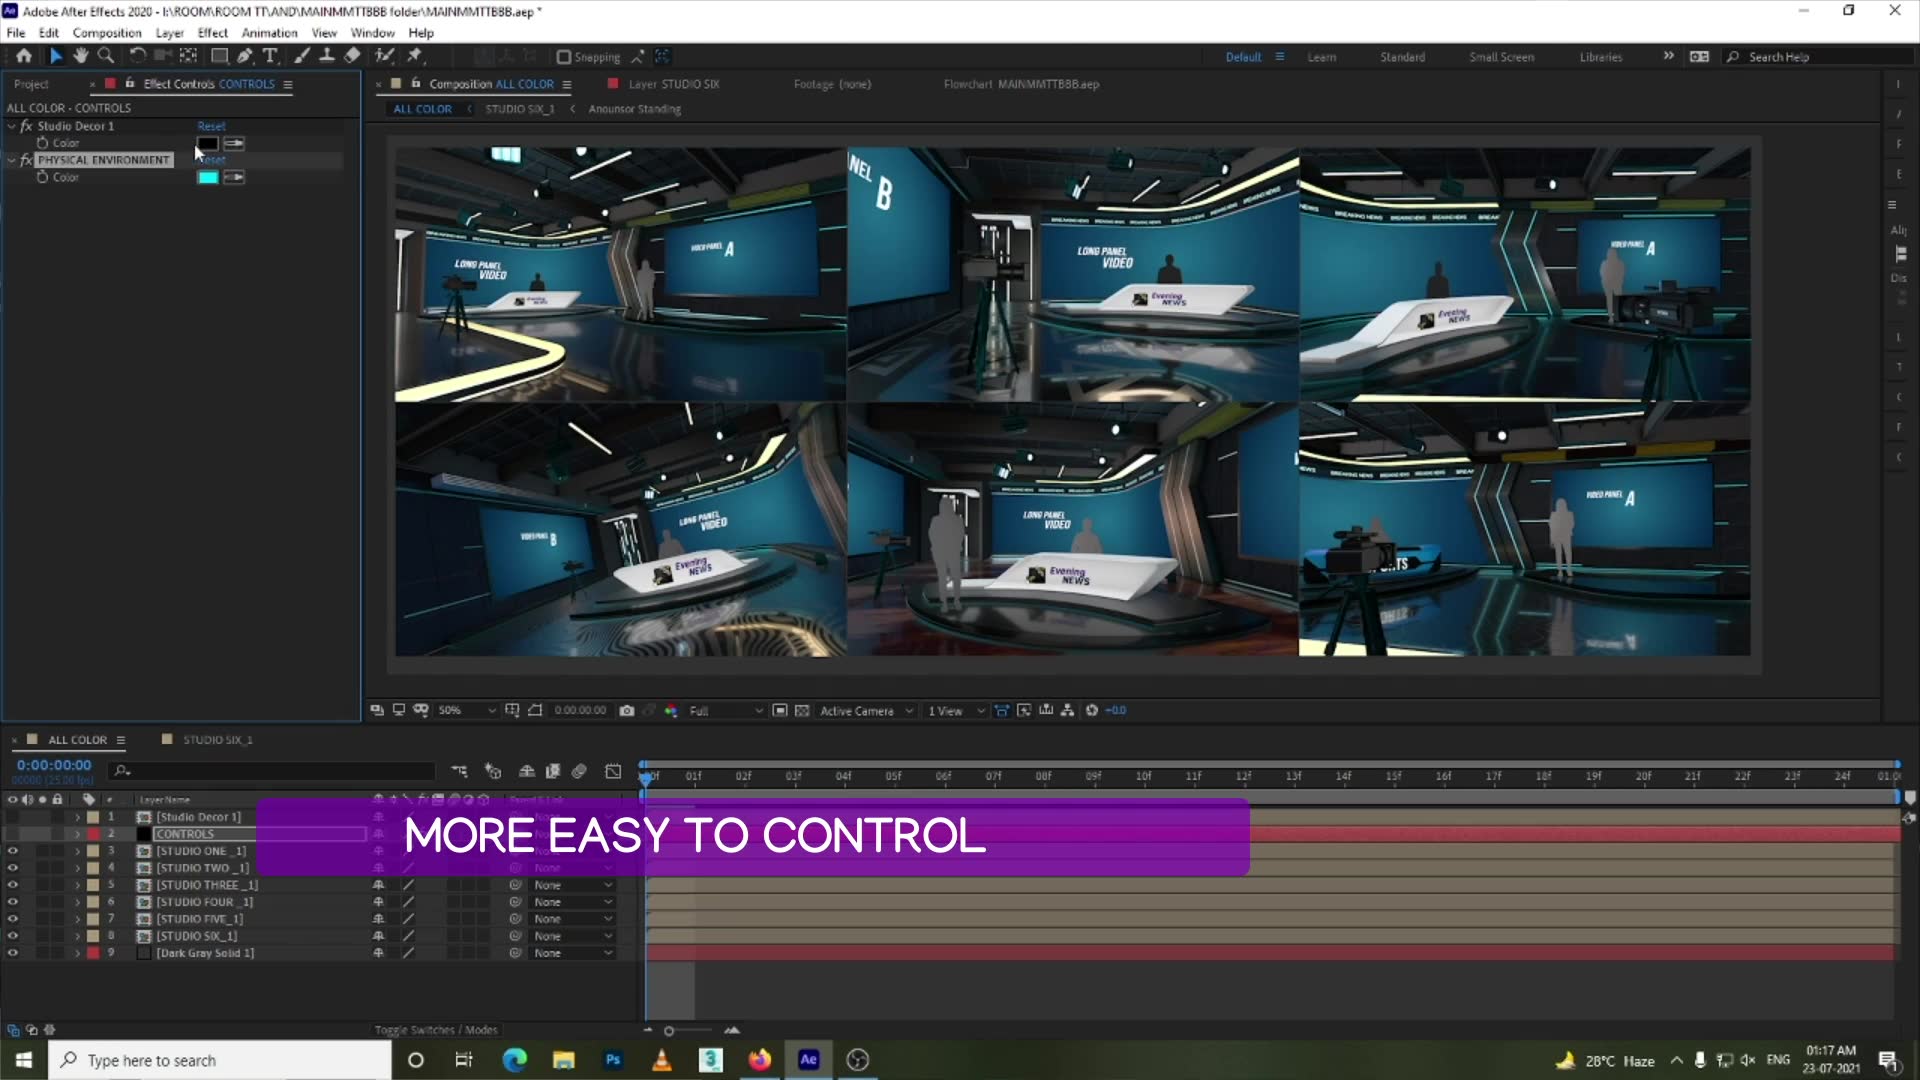
Task: Select the Clone Stamp tool
Action: pyautogui.click(x=327, y=56)
